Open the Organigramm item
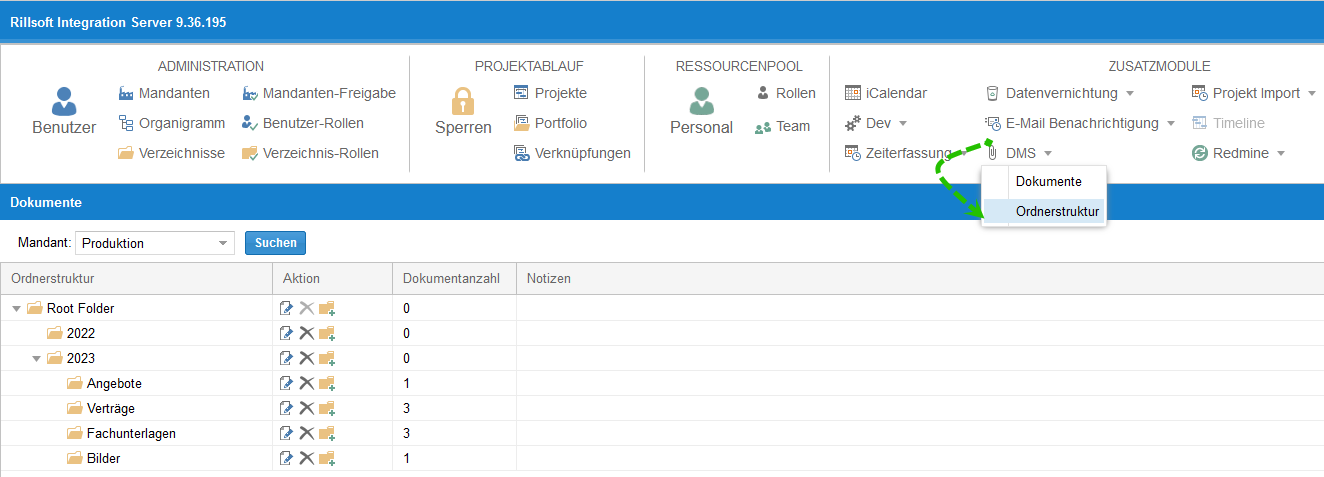Viewport: 1324px width, 477px height. click(x=171, y=123)
